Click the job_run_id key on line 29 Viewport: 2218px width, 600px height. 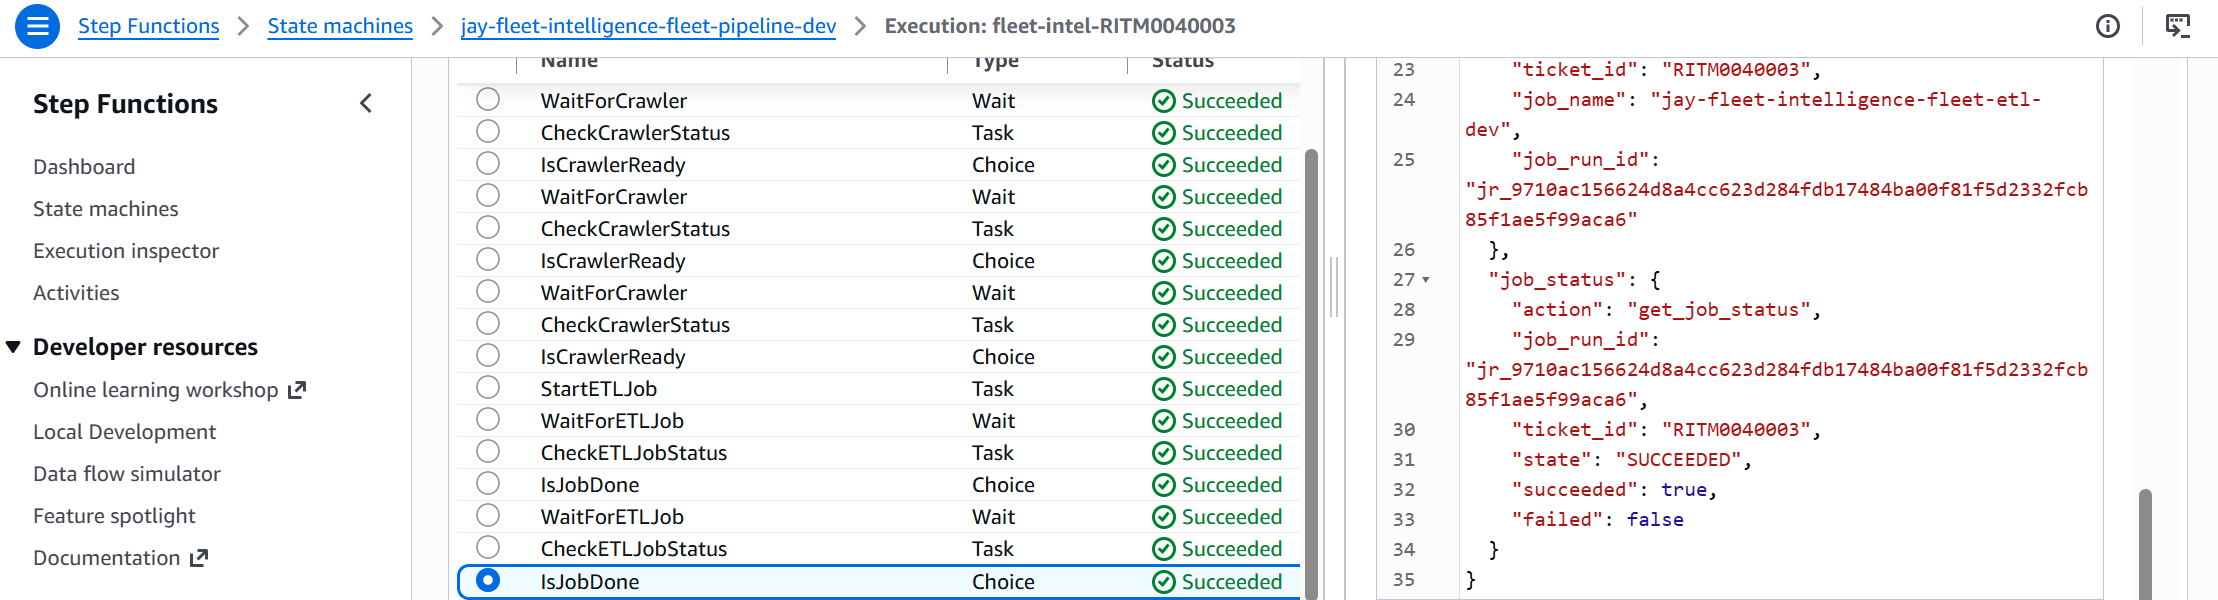click(1580, 340)
